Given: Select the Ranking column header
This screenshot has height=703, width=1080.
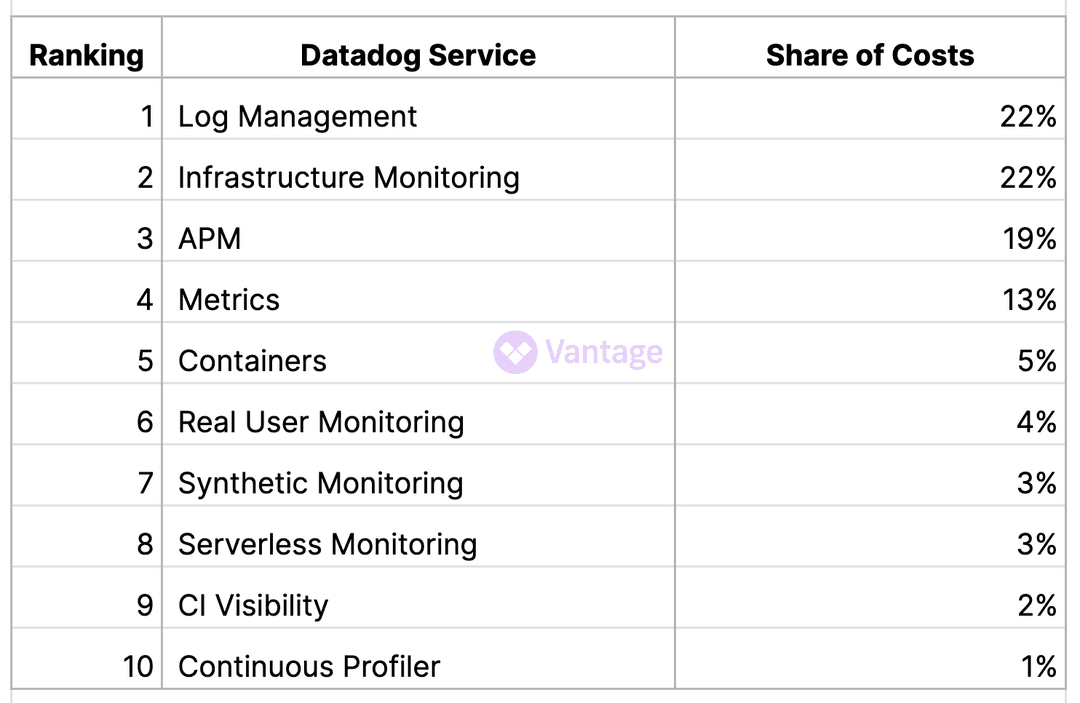Looking at the screenshot, I should click(x=86, y=55).
